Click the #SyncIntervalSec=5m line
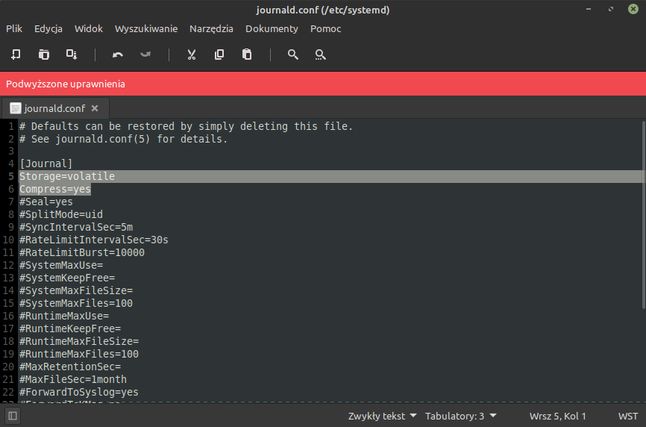Viewport: 646px width, 427px height. click(76, 227)
